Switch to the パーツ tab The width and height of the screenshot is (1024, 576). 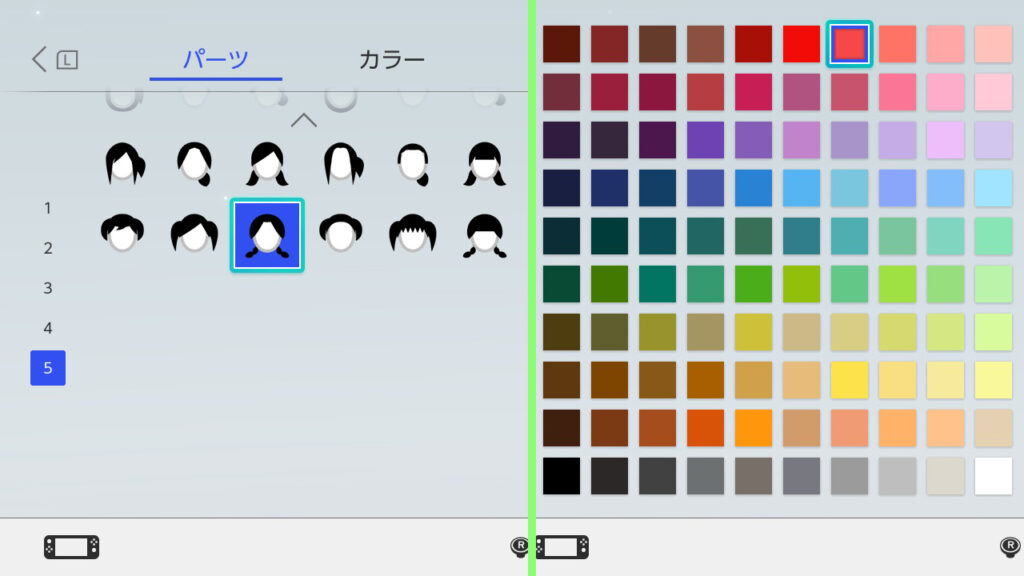click(216, 59)
